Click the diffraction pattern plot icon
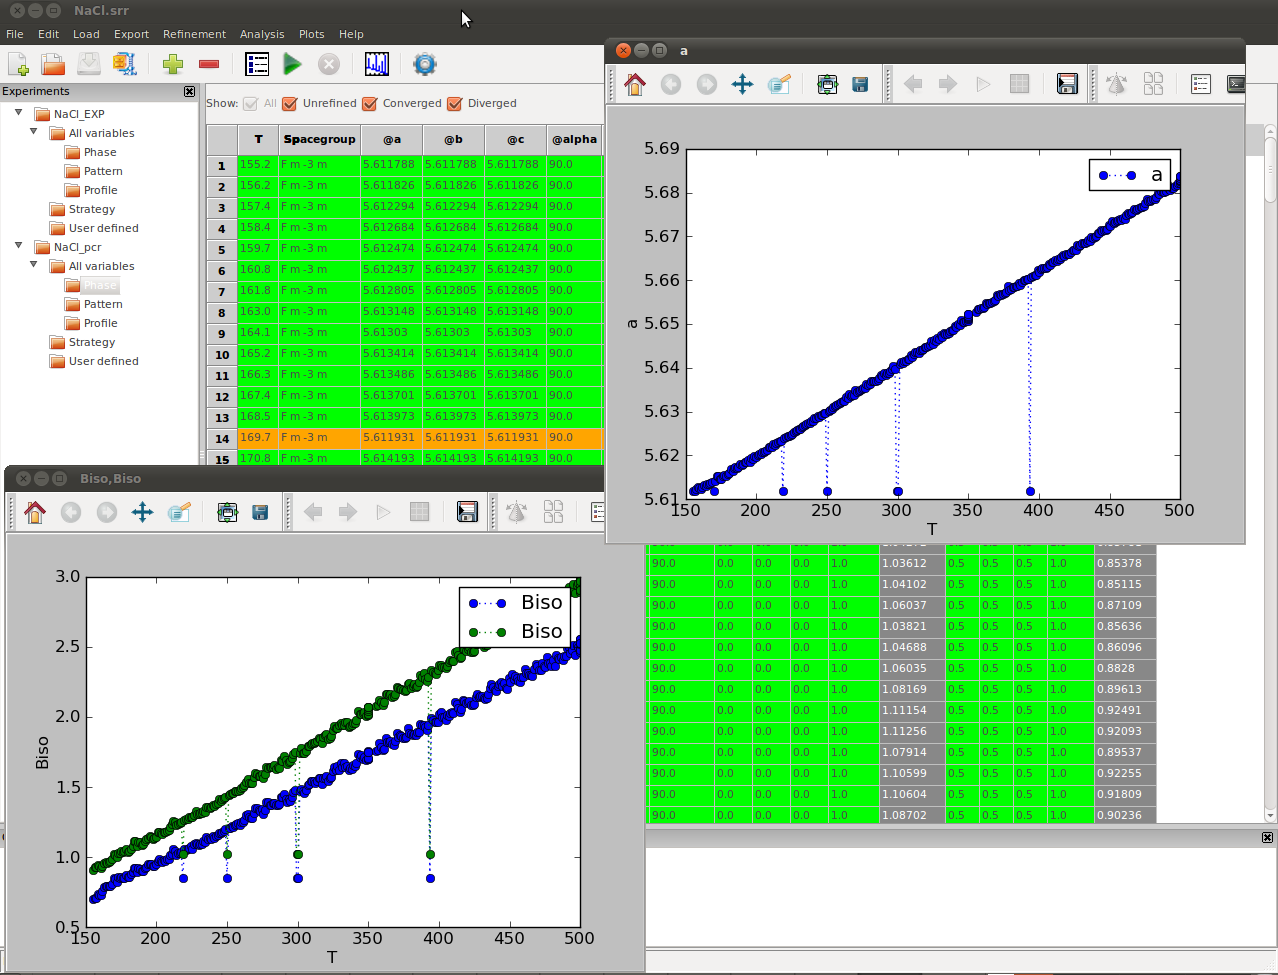The height and width of the screenshot is (975, 1278). 377,64
